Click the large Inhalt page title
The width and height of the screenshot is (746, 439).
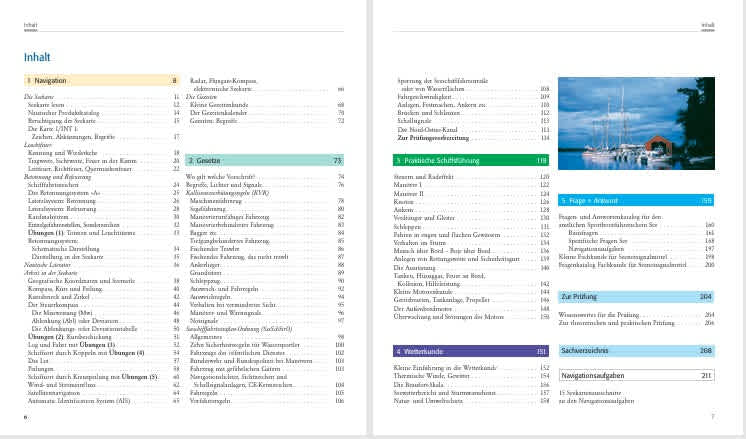(39, 57)
